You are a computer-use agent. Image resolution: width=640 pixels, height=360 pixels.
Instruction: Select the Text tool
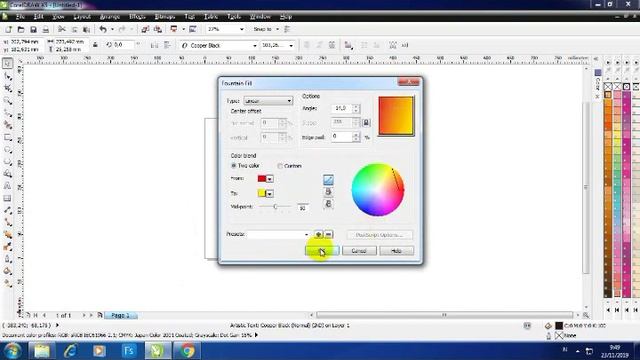(x=7, y=186)
